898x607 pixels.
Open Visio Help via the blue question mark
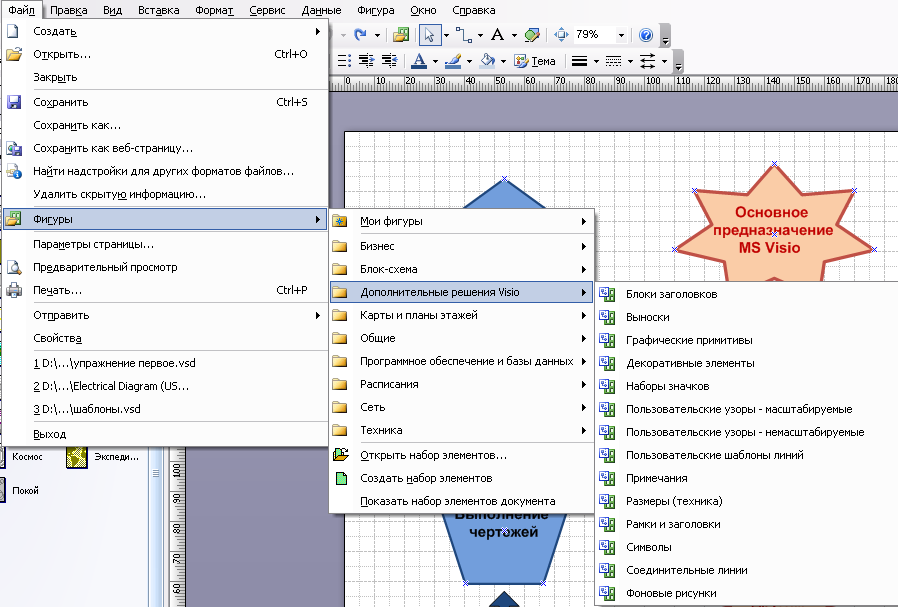pyautogui.click(x=645, y=35)
